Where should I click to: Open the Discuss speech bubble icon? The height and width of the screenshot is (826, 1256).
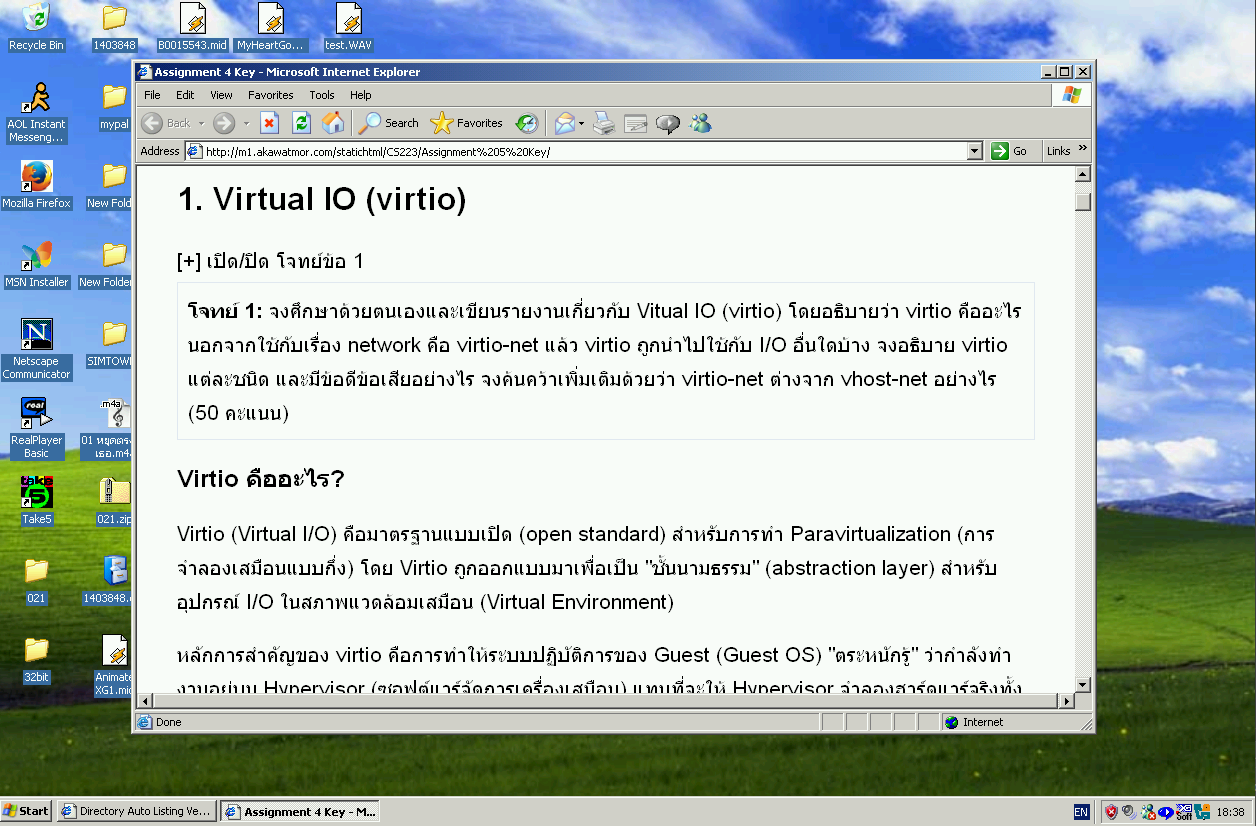(668, 123)
